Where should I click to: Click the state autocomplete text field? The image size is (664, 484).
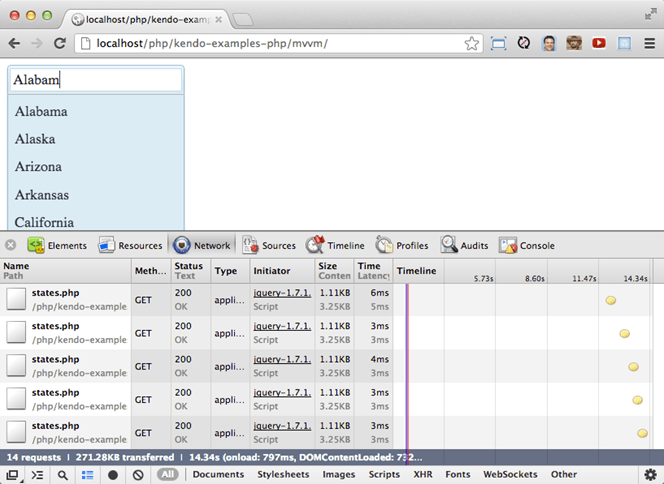tap(95, 80)
